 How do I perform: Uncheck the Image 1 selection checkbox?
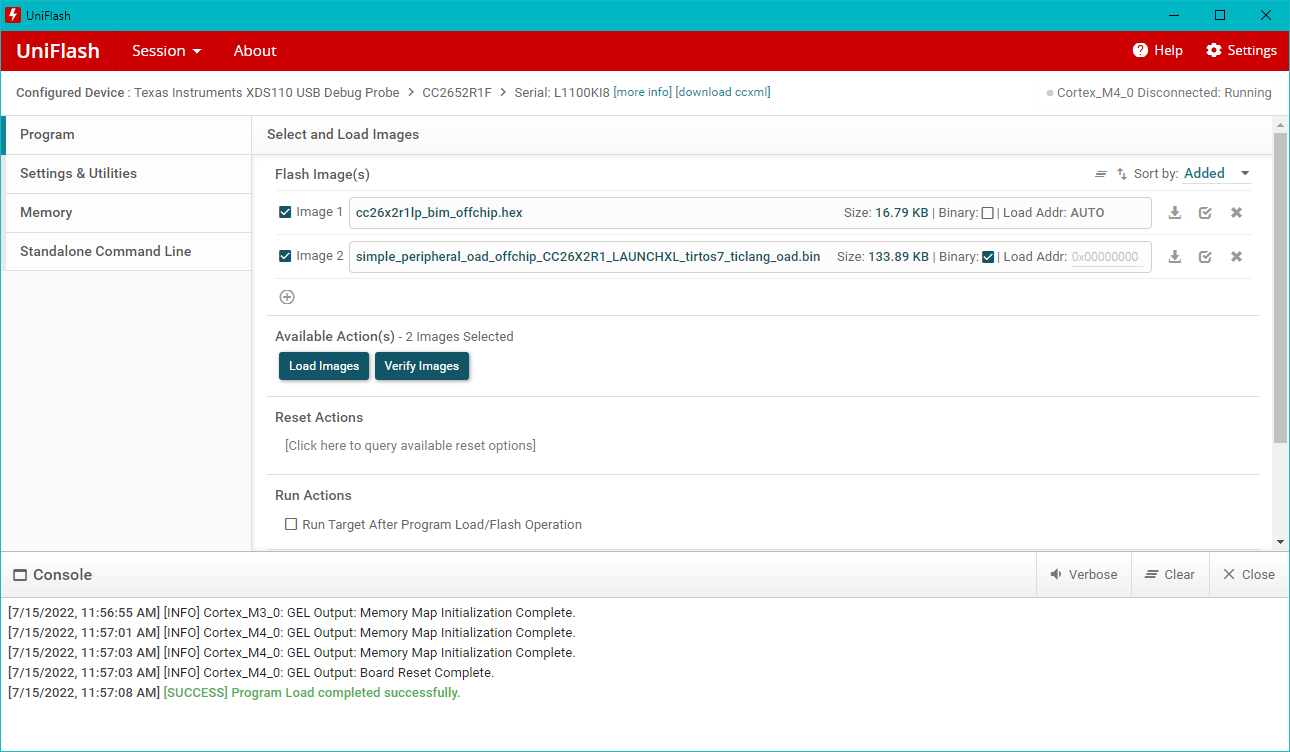[x=285, y=212]
